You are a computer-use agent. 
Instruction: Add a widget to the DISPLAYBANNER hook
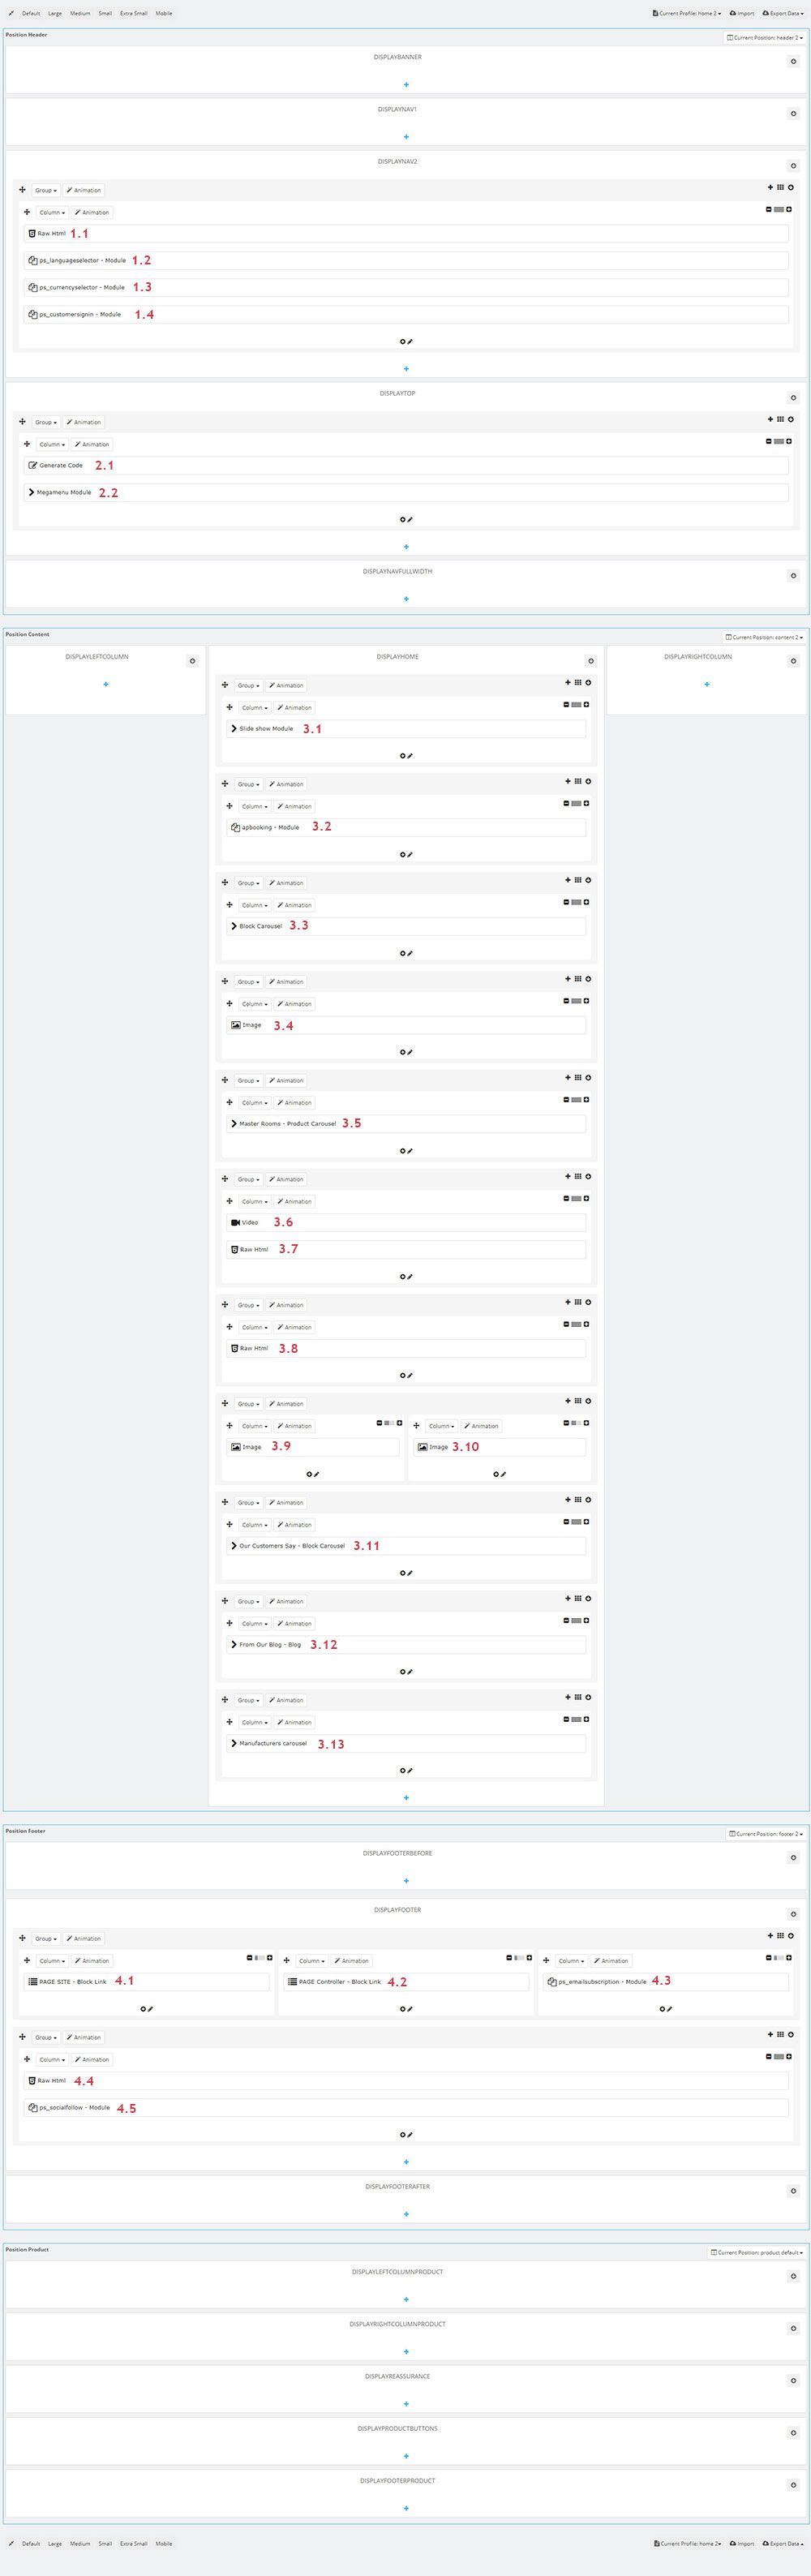click(406, 85)
